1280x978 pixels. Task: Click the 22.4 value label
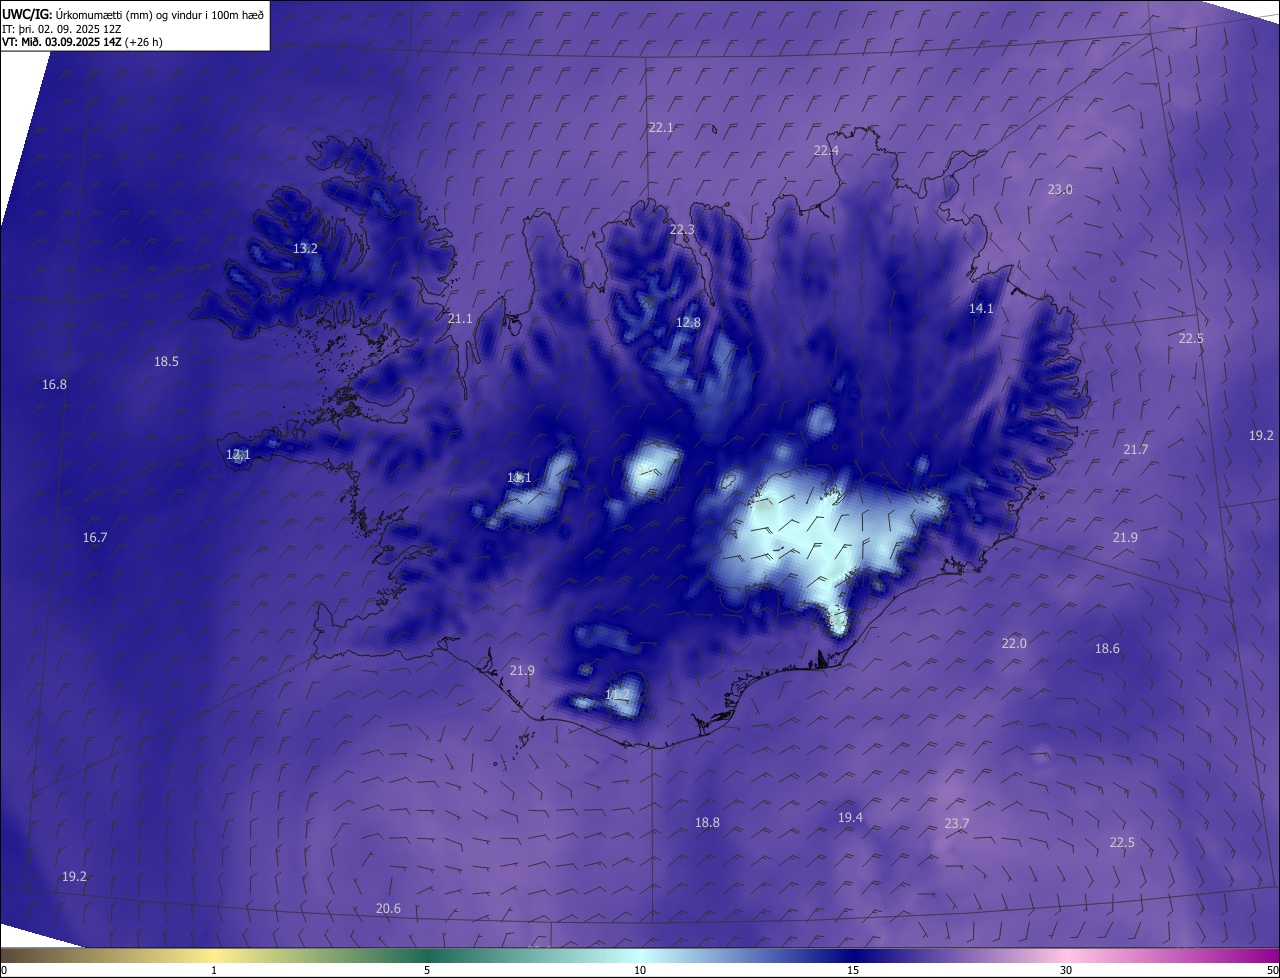pyautogui.click(x=826, y=151)
